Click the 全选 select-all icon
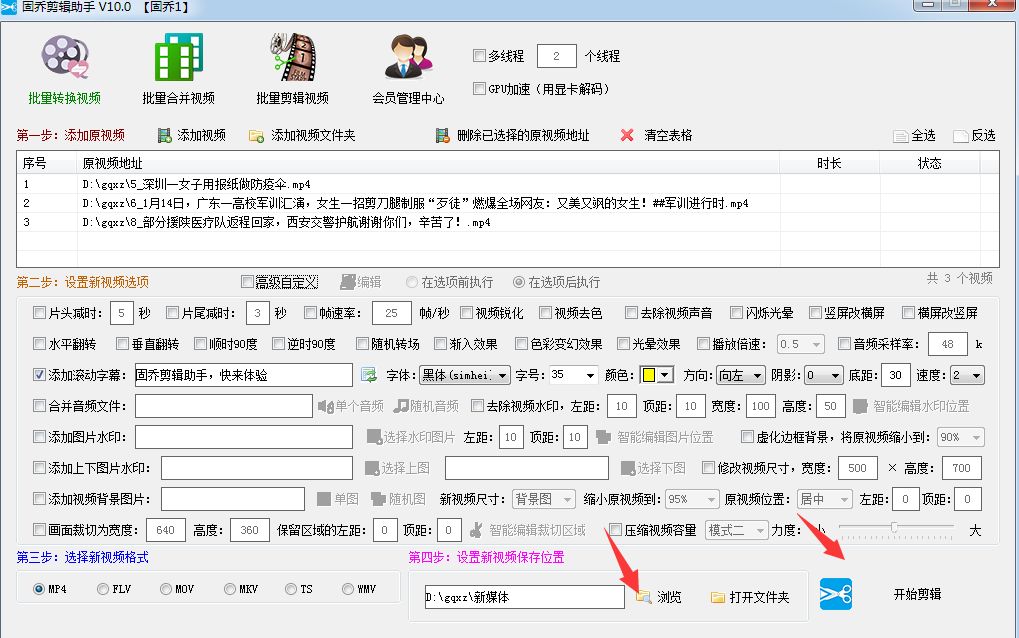1019x638 pixels. coord(900,136)
